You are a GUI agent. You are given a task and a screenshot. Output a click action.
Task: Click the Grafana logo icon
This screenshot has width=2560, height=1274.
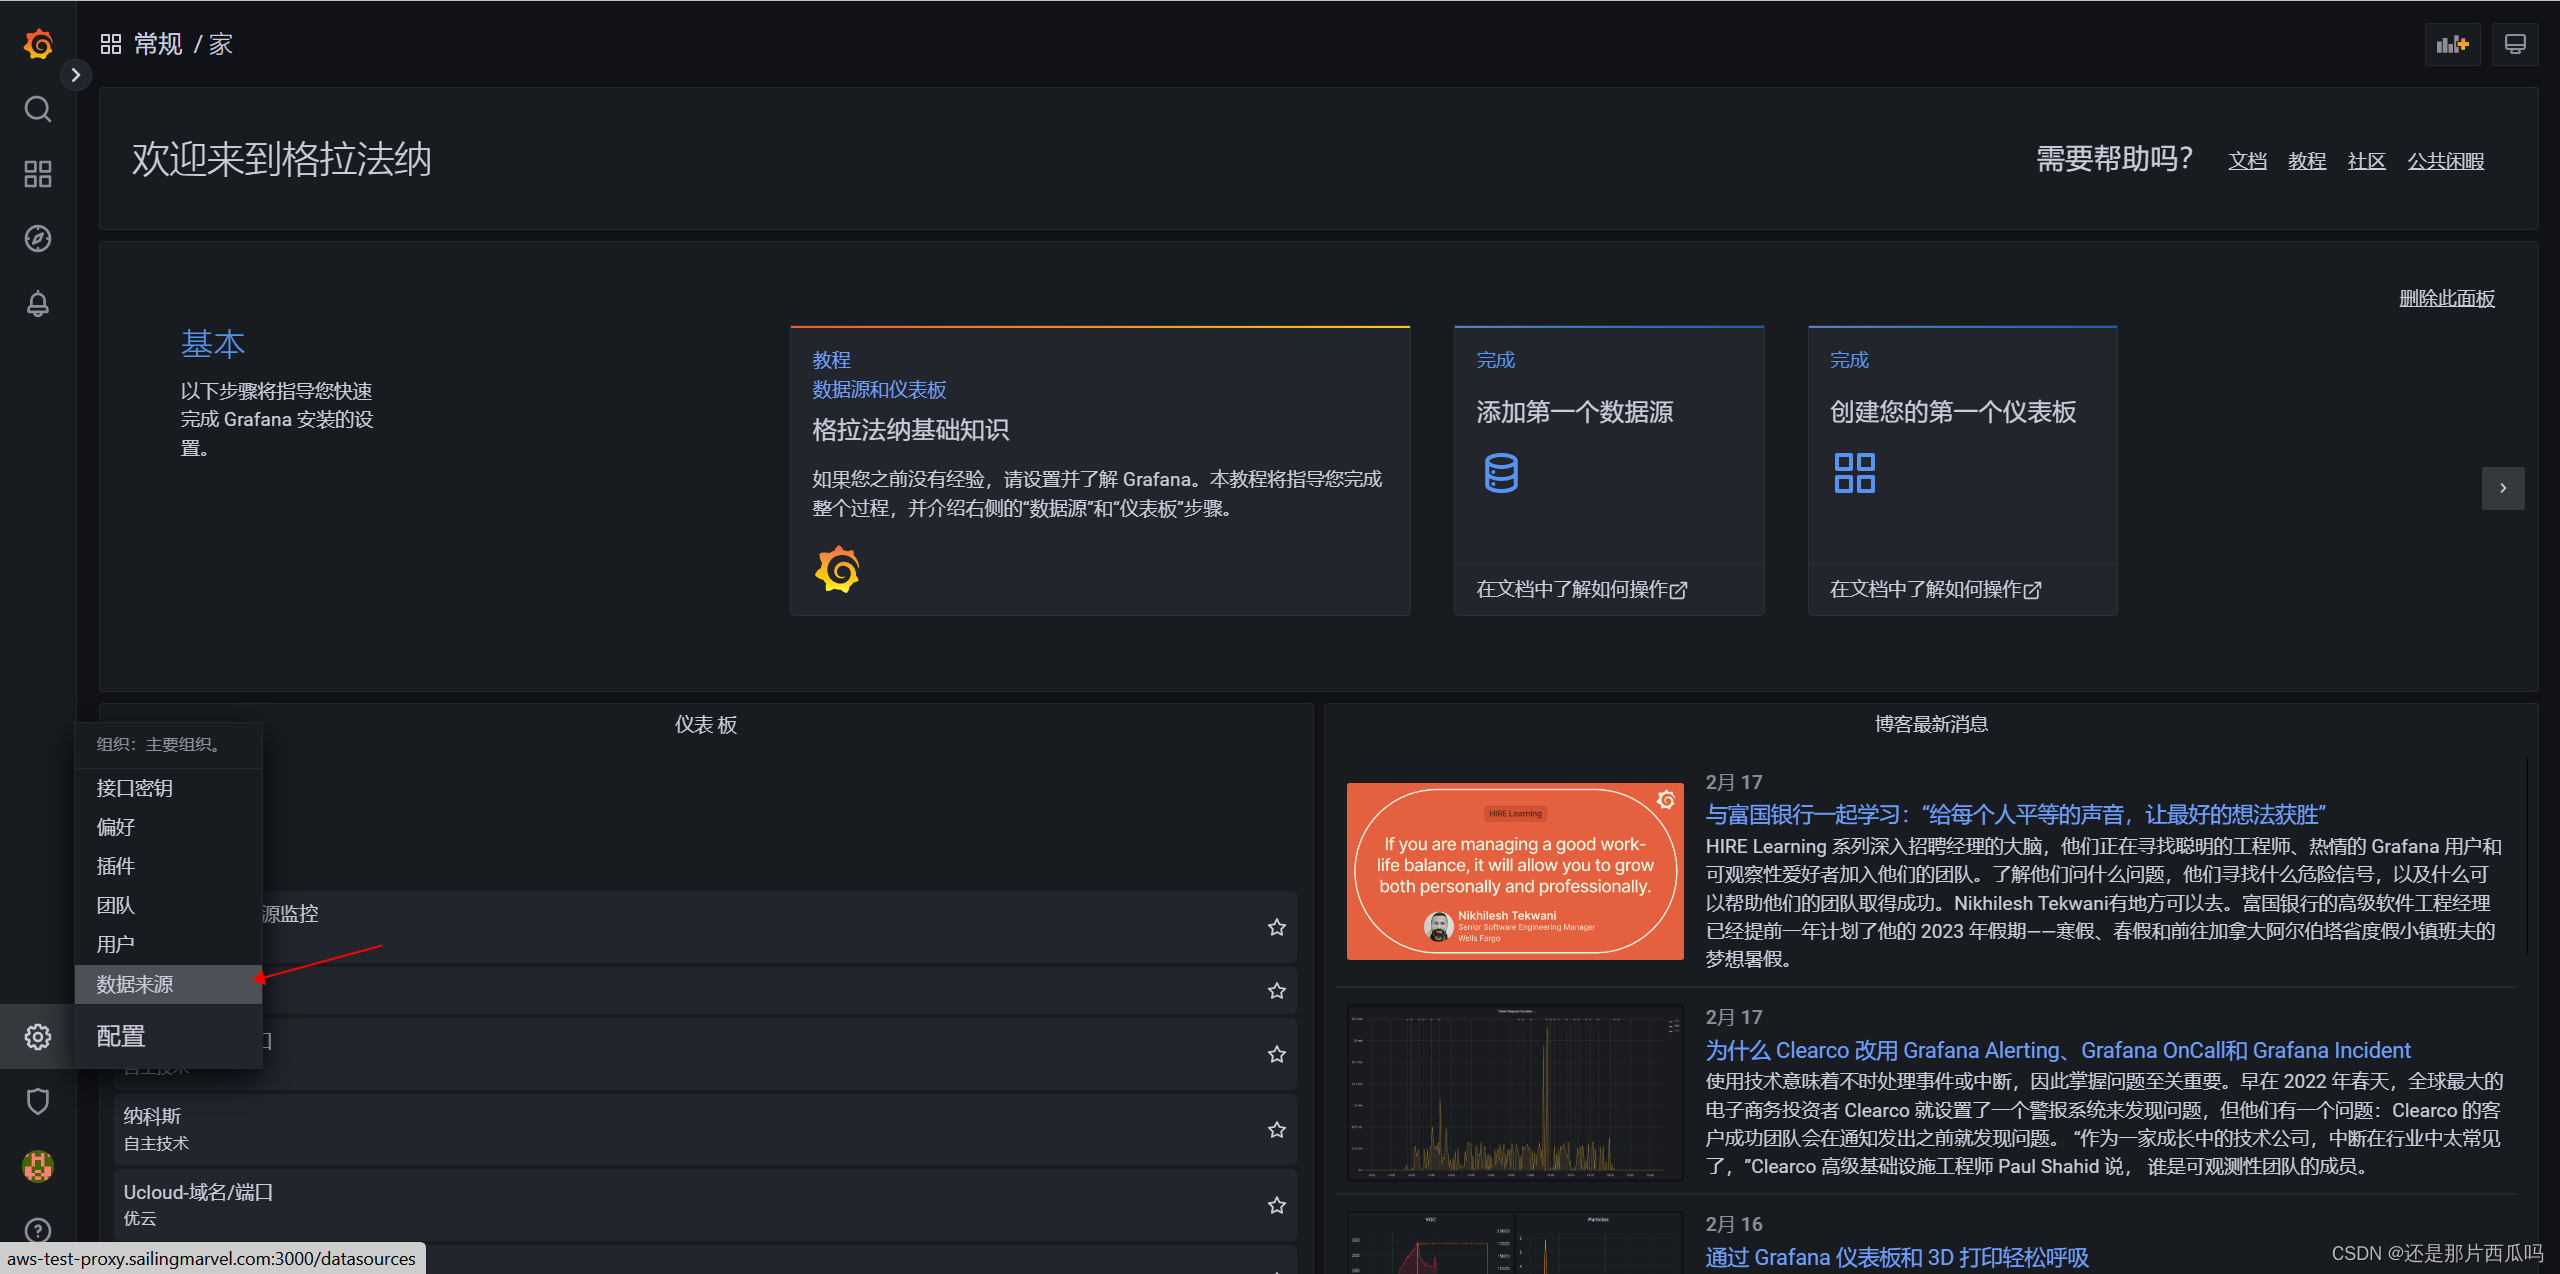38,44
